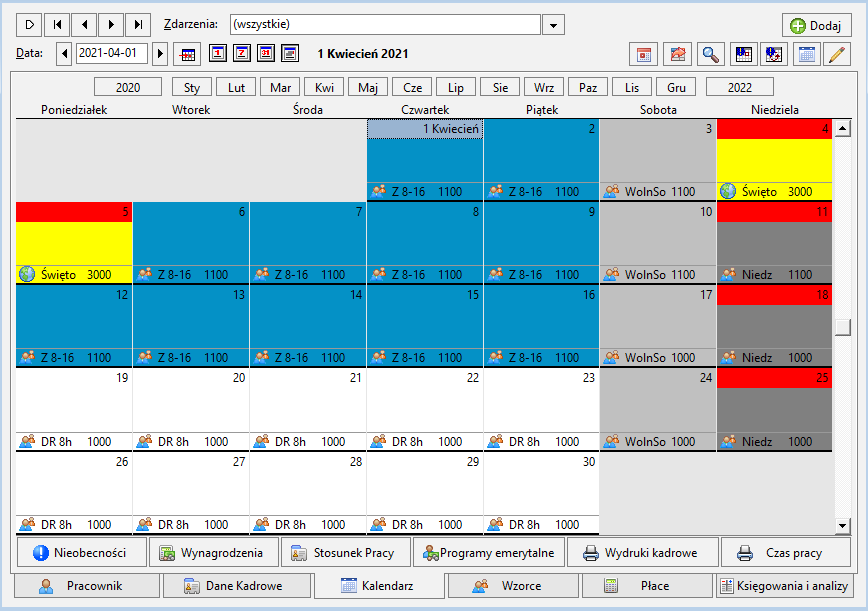This screenshot has width=868, height=611.
Task: Click the Zdarzenia '(wszystkie)' combo field
Action: pyautogui.click(x=385, y=24)
